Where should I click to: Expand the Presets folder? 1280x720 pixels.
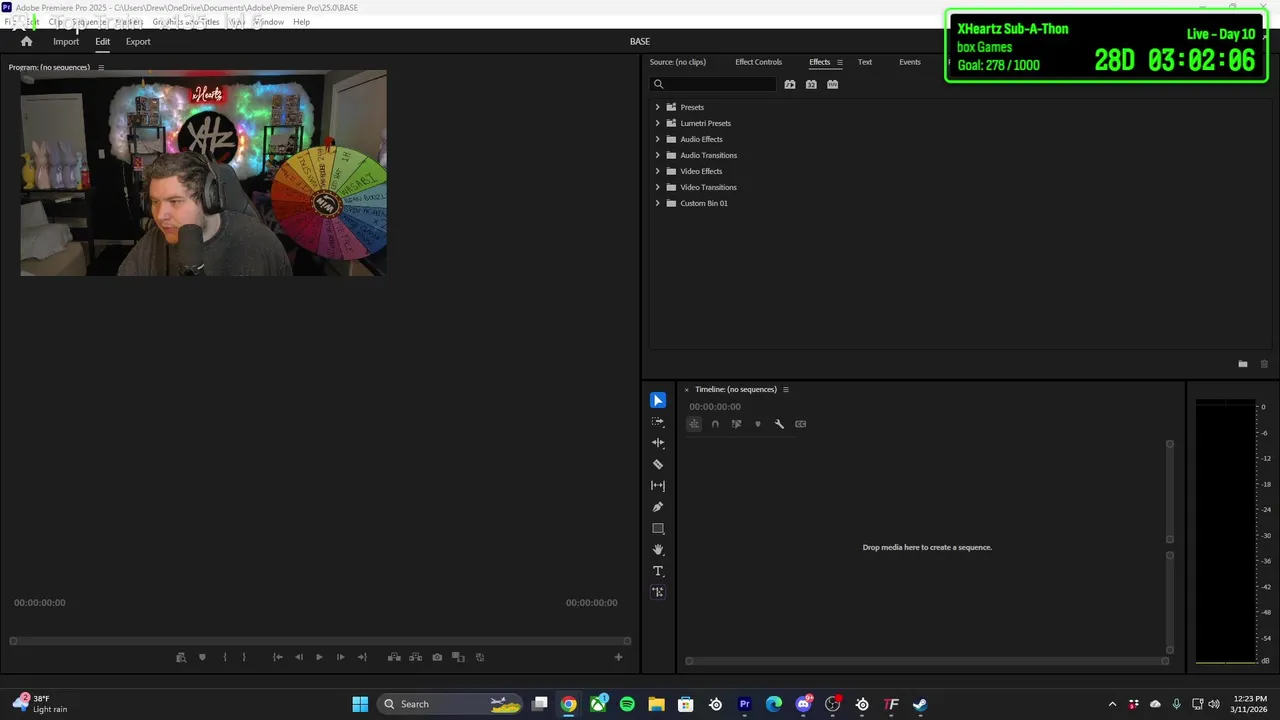tap(657, 107)
